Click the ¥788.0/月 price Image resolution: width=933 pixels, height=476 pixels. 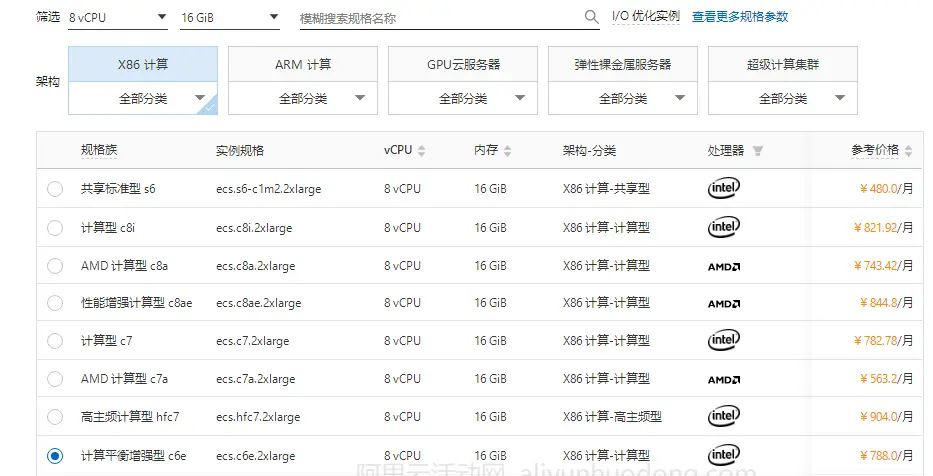[886, 456]
